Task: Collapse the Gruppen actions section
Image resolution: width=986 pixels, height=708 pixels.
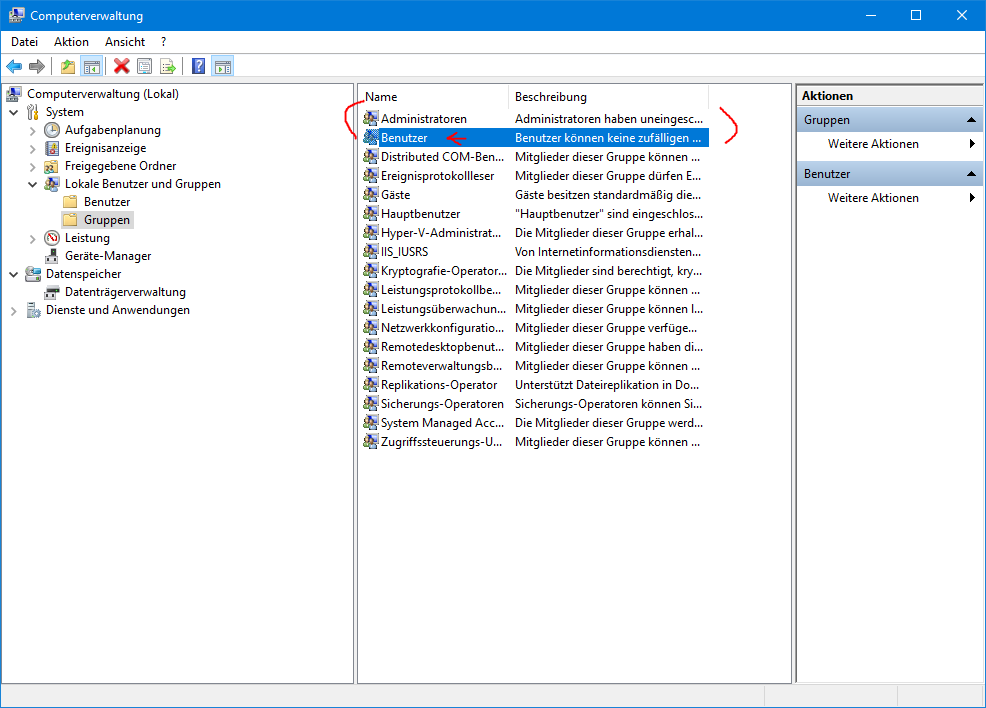Action: pyautogui.click(x=971, y=119)
